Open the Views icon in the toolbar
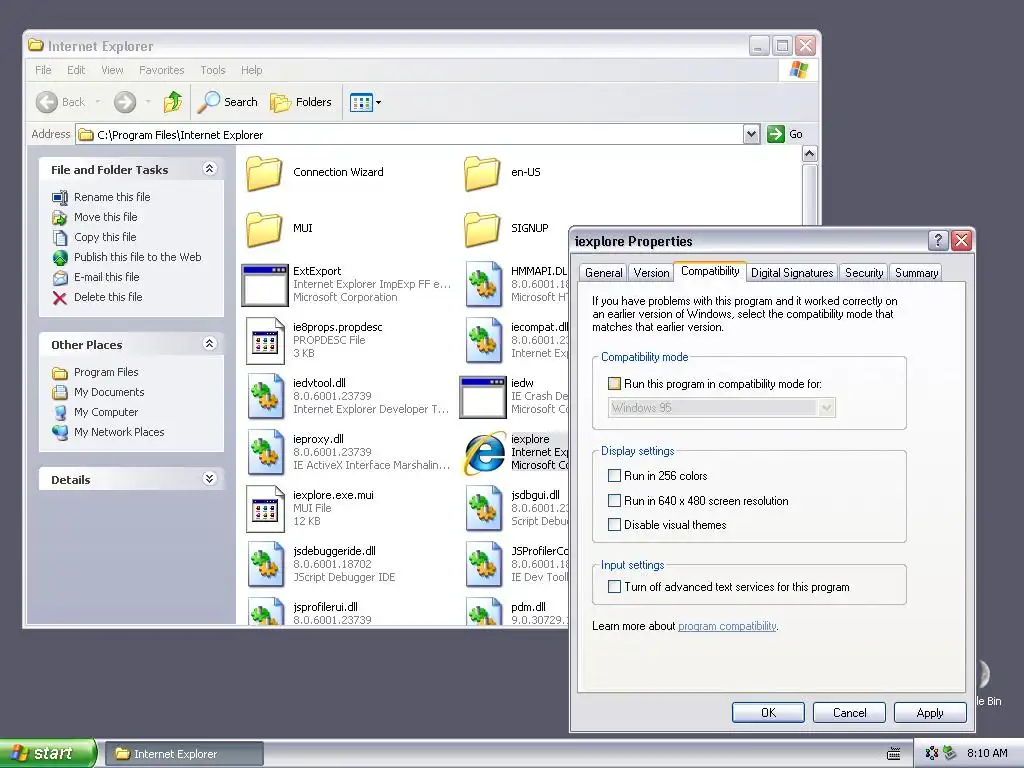Image resolution: width=1024 pixels, height=768 pixels. (x=360, y=102)
